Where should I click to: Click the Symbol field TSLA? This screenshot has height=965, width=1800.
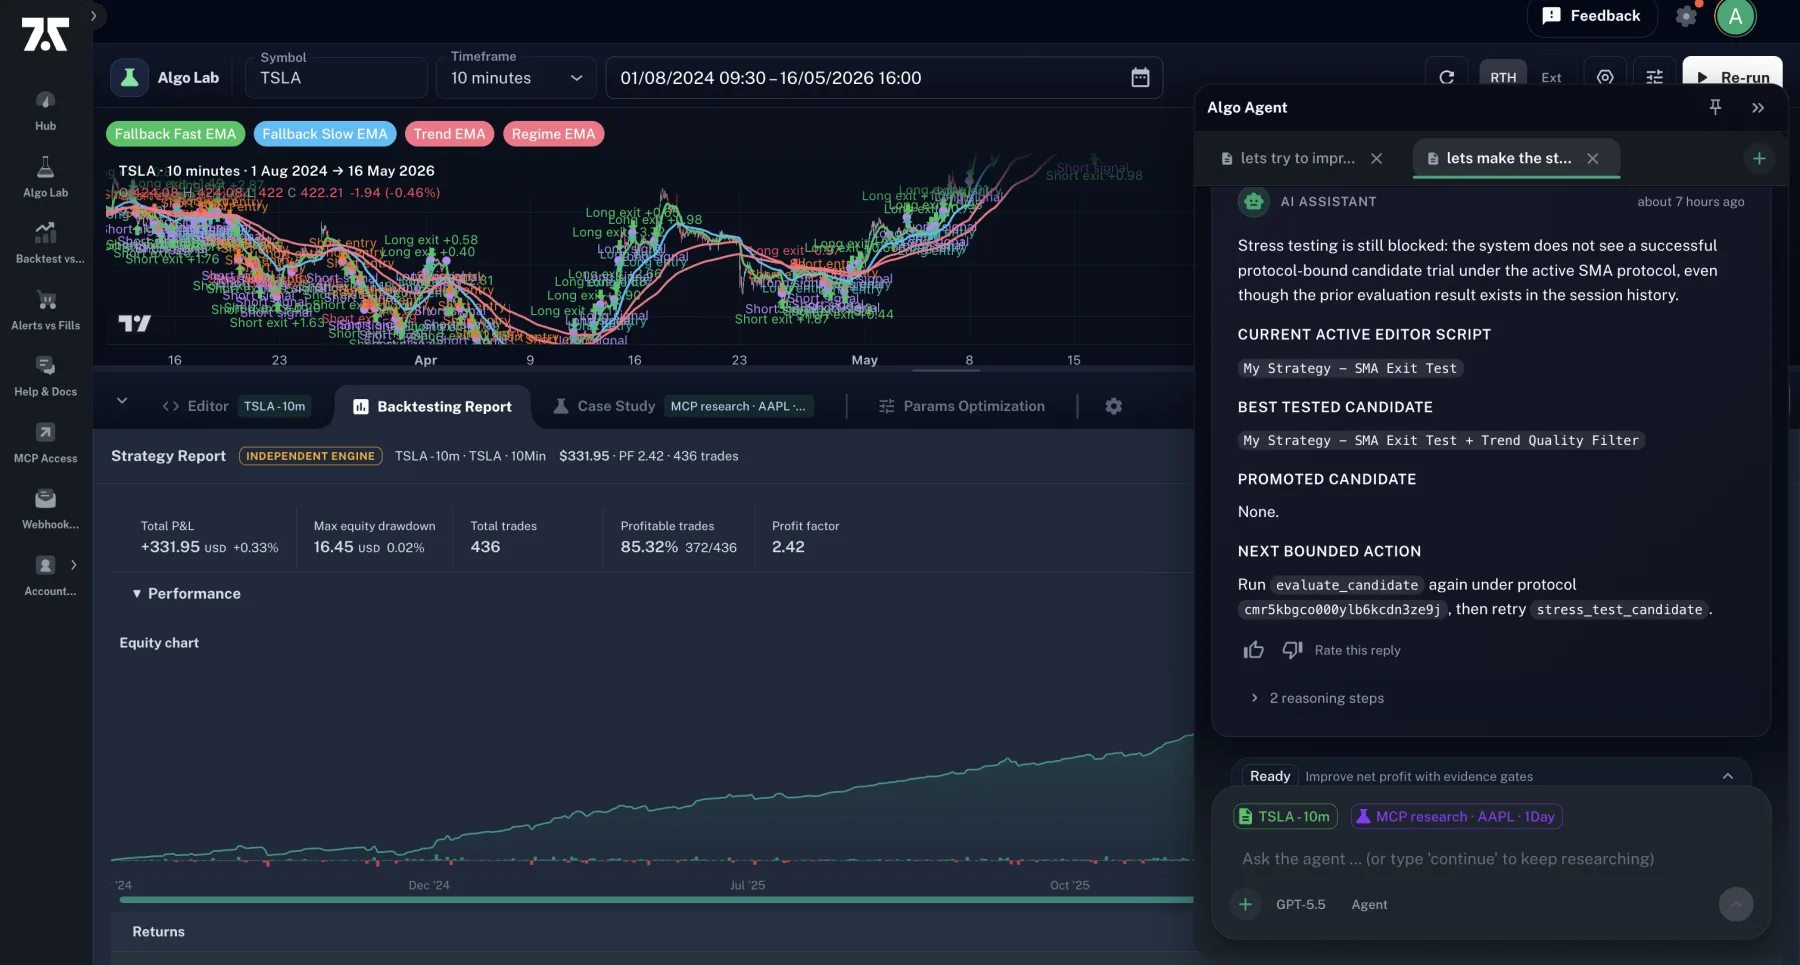336,78
